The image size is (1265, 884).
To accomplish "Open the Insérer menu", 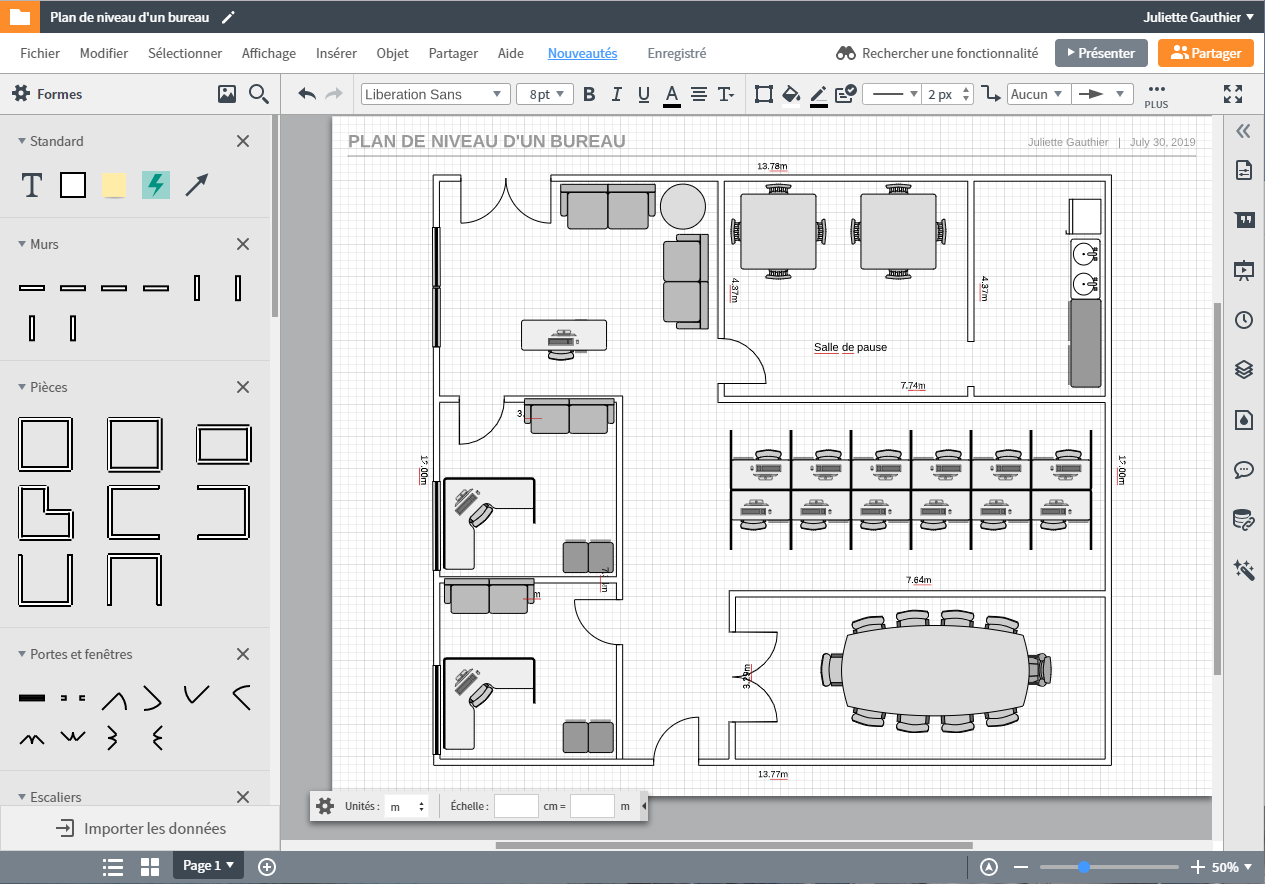I will (336, 53).
